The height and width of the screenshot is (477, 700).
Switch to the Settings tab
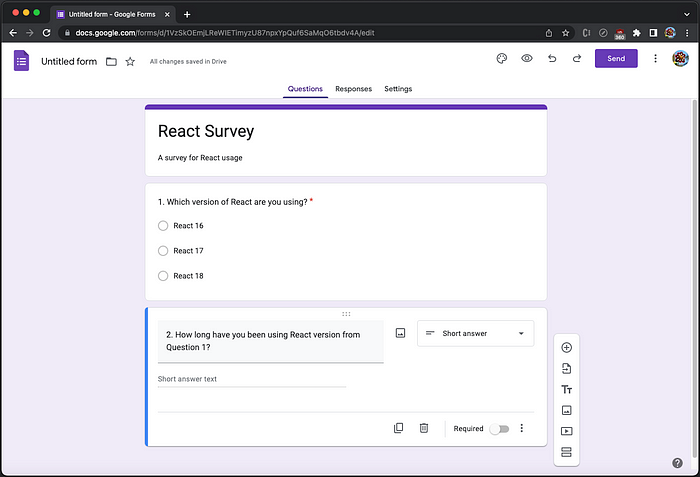click(x=398, y=89)
